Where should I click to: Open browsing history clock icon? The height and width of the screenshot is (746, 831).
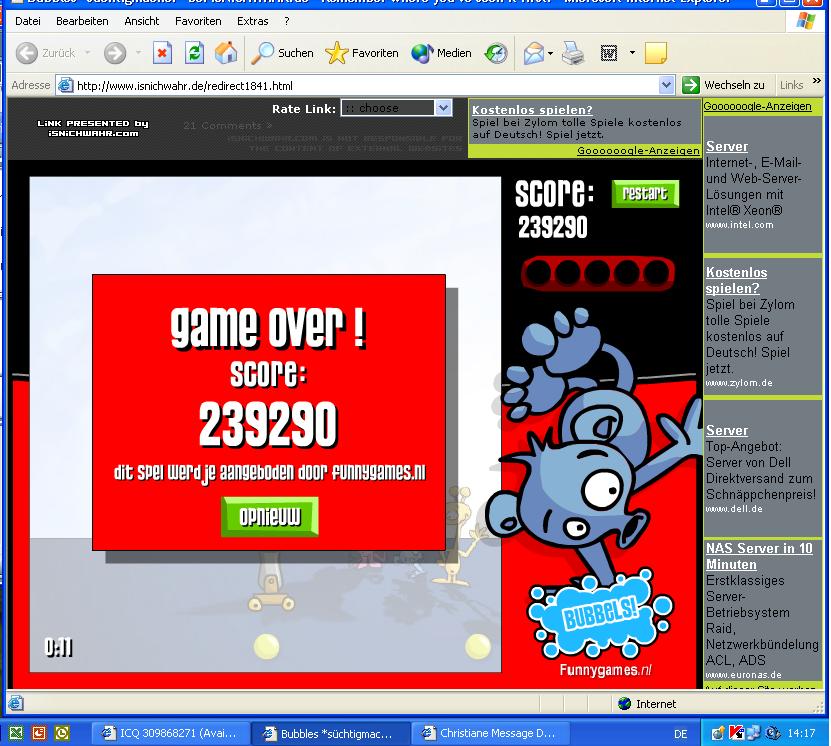pos(496,53)
